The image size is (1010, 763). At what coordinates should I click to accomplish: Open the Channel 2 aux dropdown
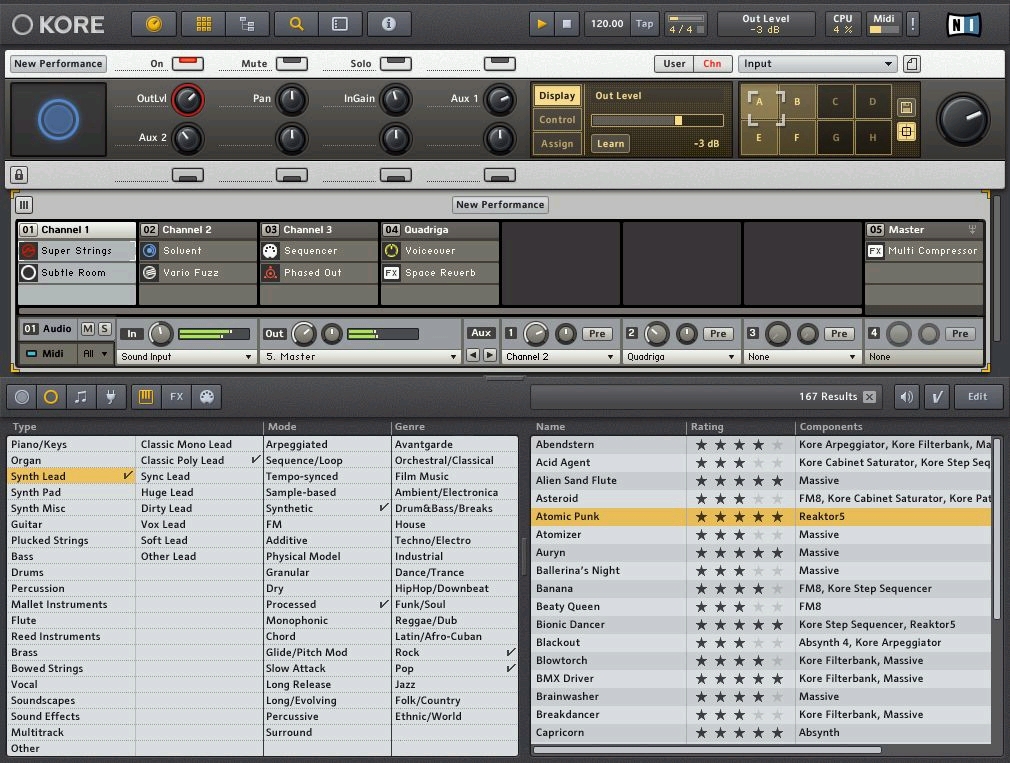point(559,357)
